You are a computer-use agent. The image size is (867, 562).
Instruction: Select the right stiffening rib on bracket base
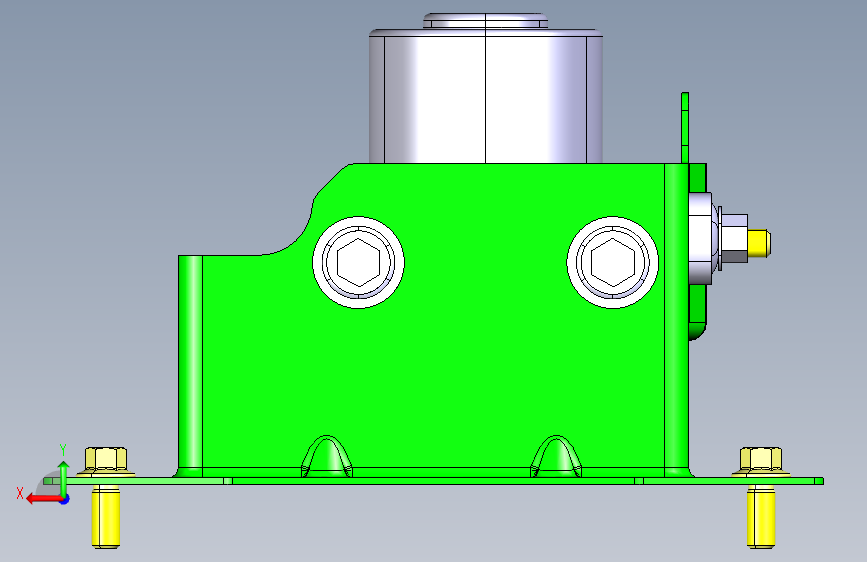point(556,456)
